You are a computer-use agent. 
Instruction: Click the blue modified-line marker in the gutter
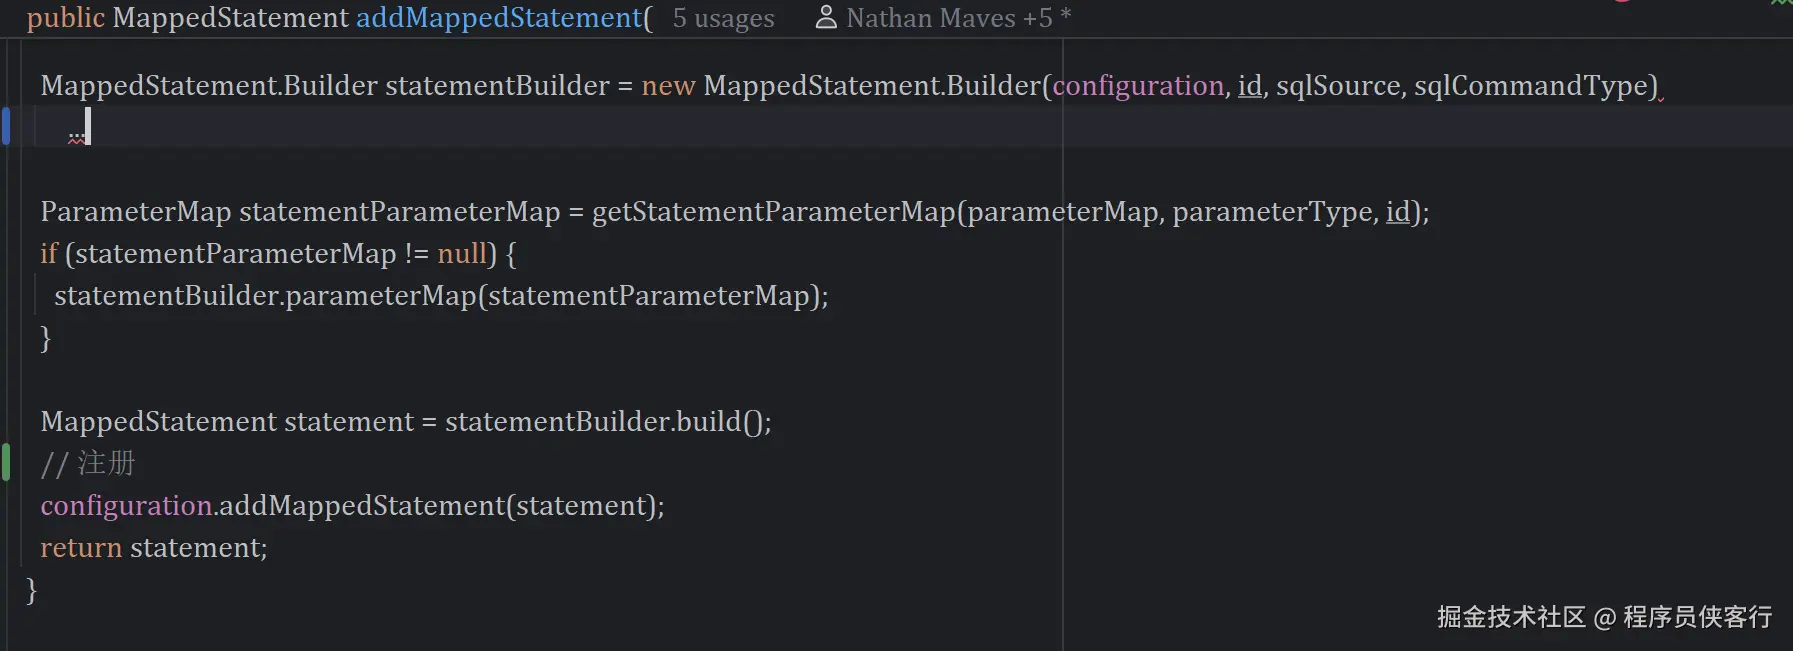coord(6,126)
